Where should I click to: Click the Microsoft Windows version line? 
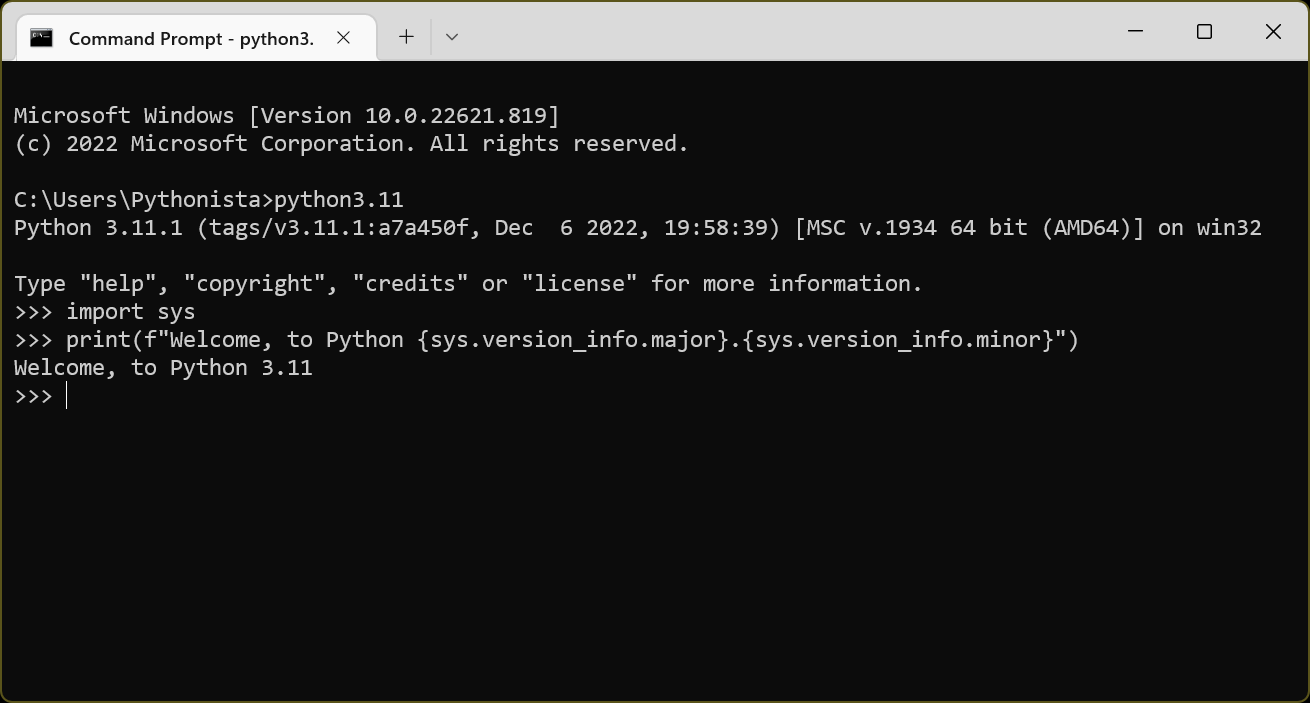(286, 116)
